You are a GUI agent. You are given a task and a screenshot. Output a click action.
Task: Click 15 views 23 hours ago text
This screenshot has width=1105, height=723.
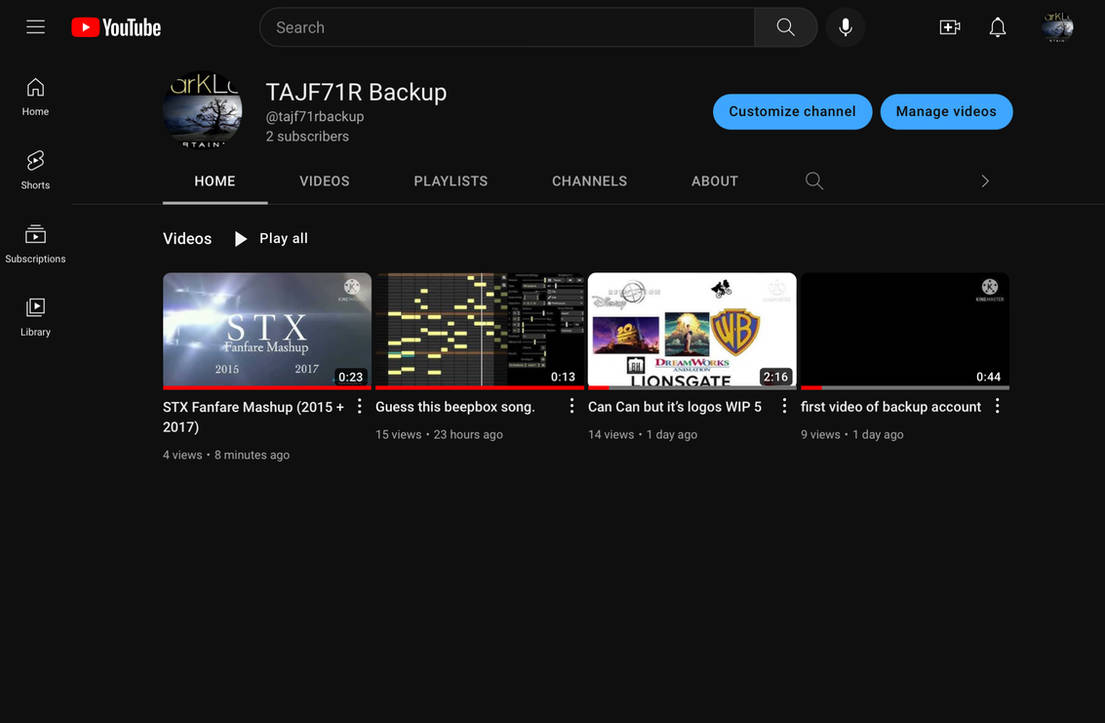pos(439,435)
